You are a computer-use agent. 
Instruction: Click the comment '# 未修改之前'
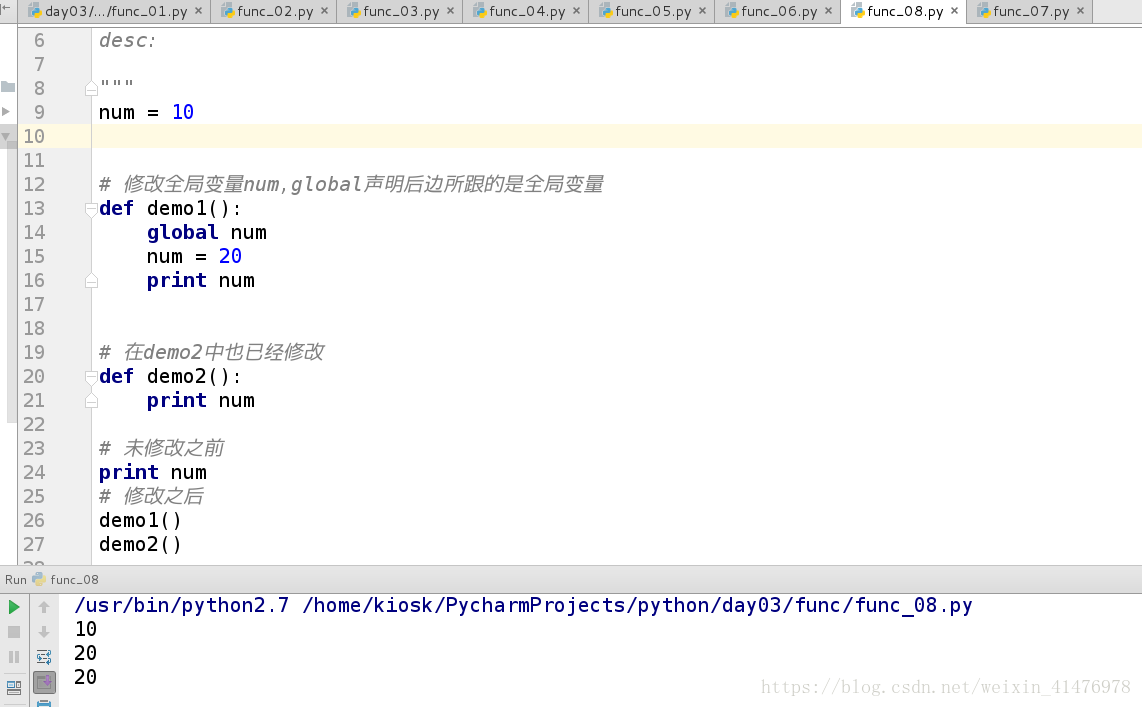[162, 448]
